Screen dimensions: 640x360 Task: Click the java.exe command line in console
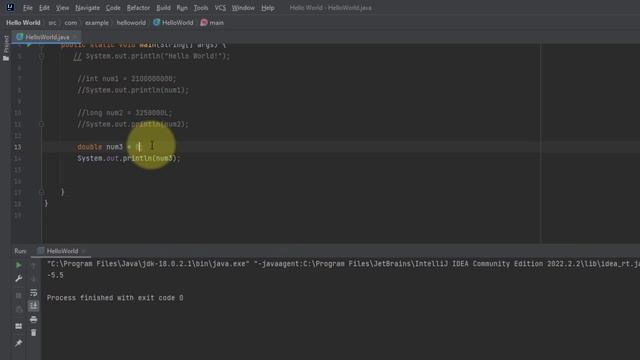pos(343,264)
